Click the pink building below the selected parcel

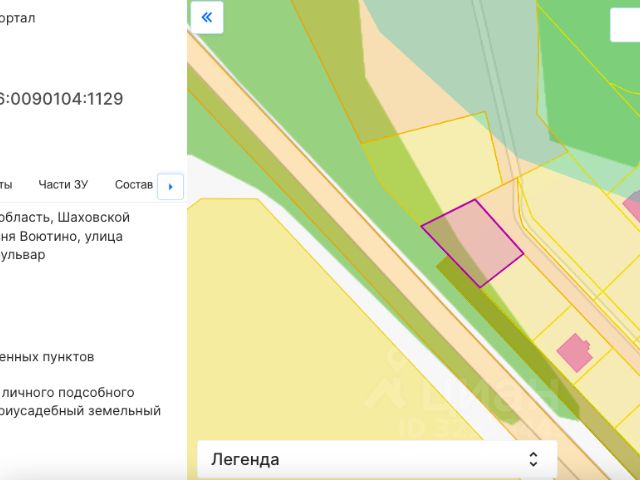tap(574, 352)
